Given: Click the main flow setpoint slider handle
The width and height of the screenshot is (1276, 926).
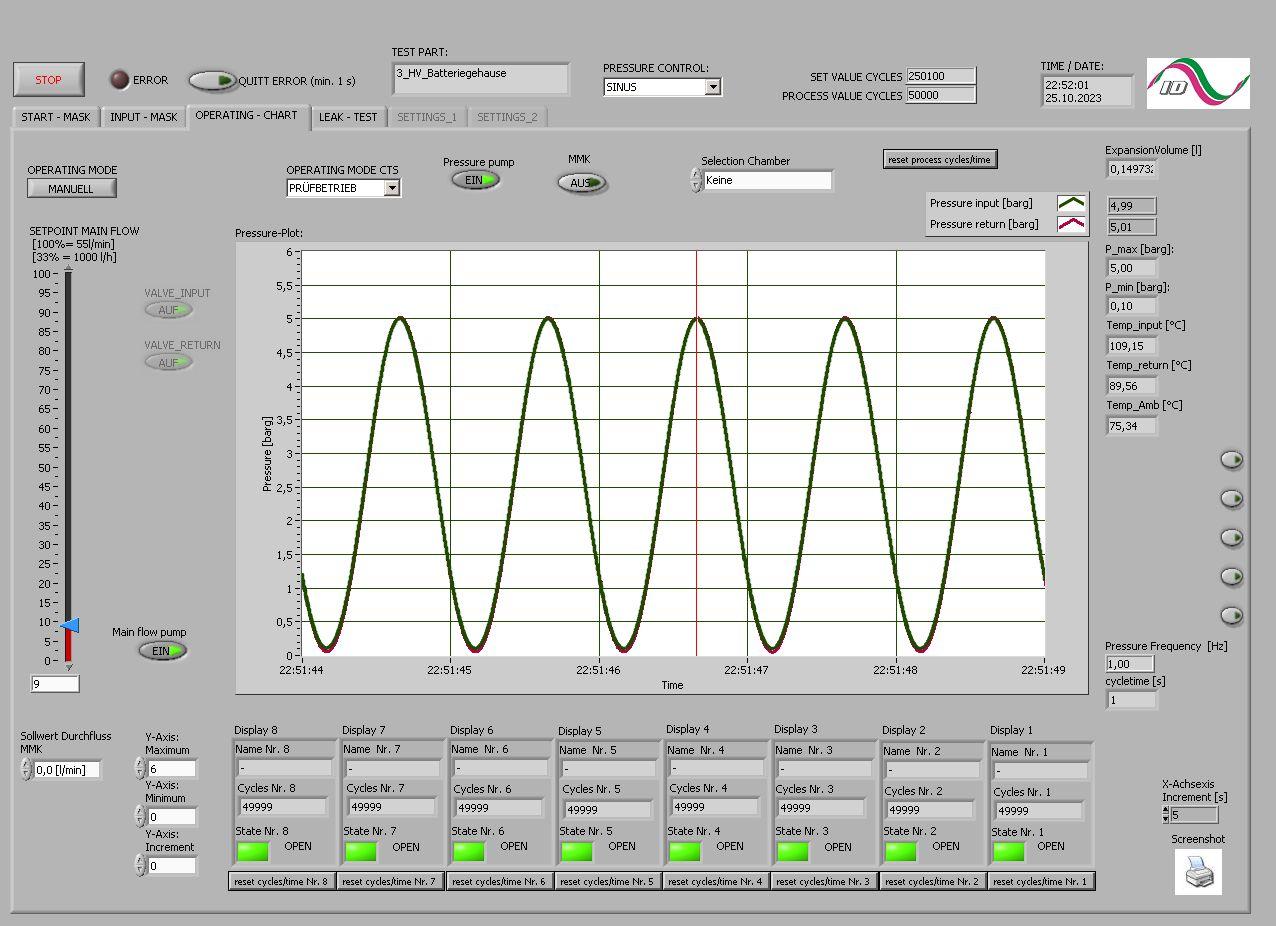Looking at the screenshot, I should pos(70,626).
